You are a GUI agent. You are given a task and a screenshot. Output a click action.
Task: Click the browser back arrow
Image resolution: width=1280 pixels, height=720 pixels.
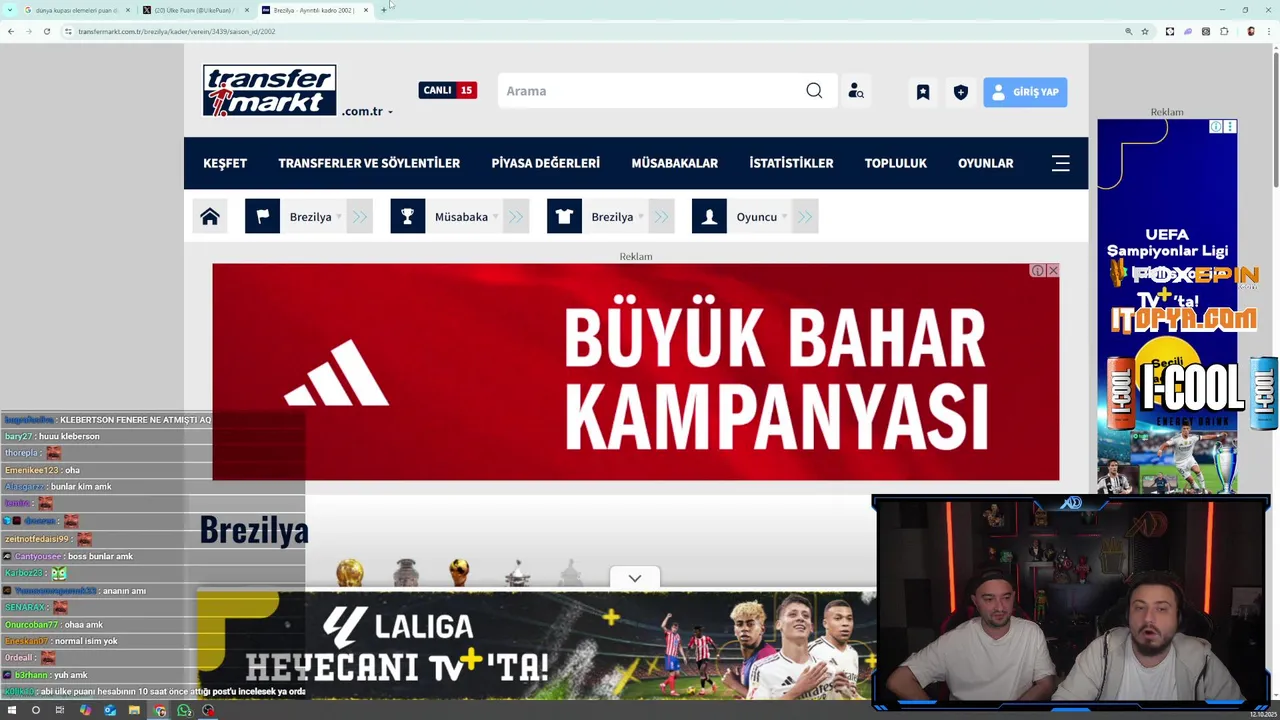(10, 31)
